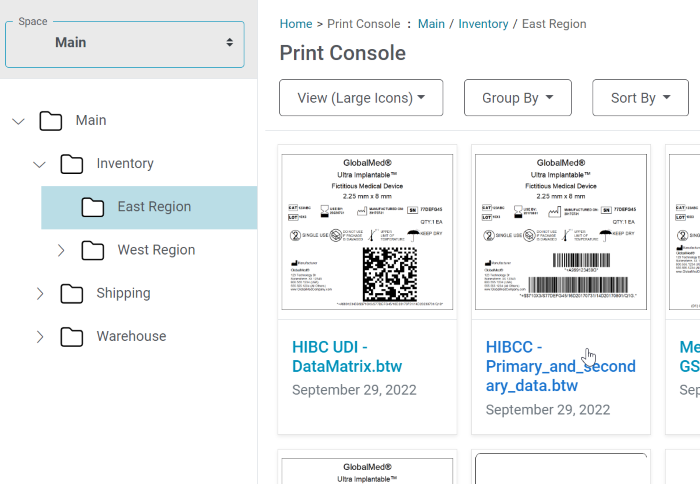Click Print Console text in breadcrumb

pyautogui.click(x=363, y=24)
